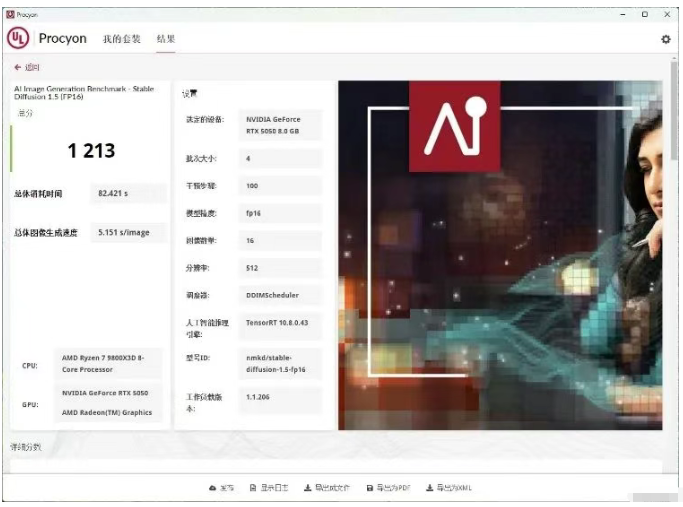This screenshot has height=507, width=683.
Task: Click the 发布 cloud upload button
Action: coord(221,488)
